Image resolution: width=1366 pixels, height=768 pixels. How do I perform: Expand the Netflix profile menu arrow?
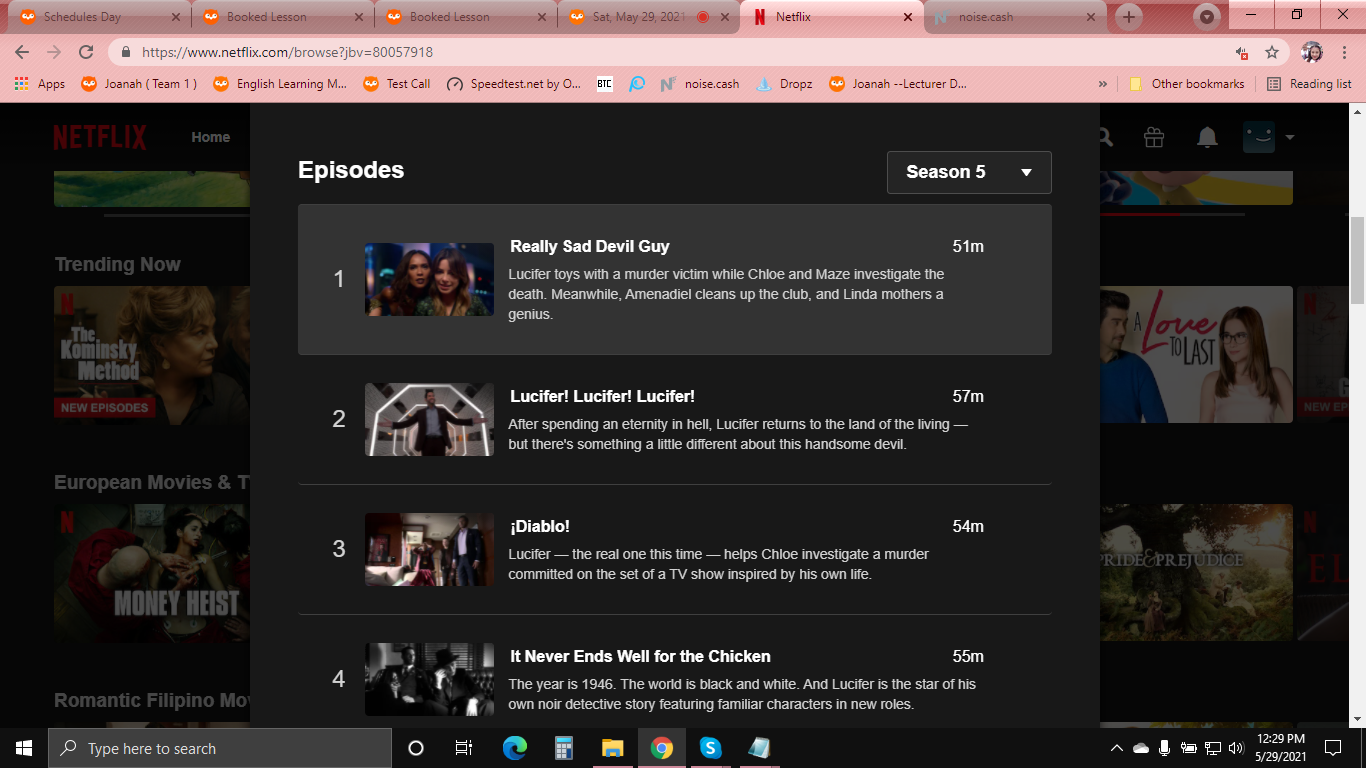[1290, 137]
